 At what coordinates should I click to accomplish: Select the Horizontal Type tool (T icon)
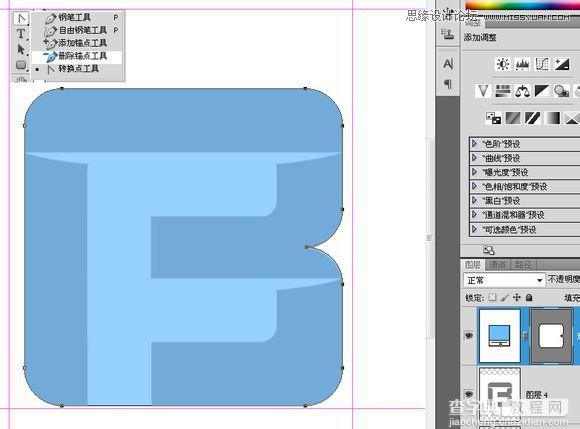[x=21, y=34]
